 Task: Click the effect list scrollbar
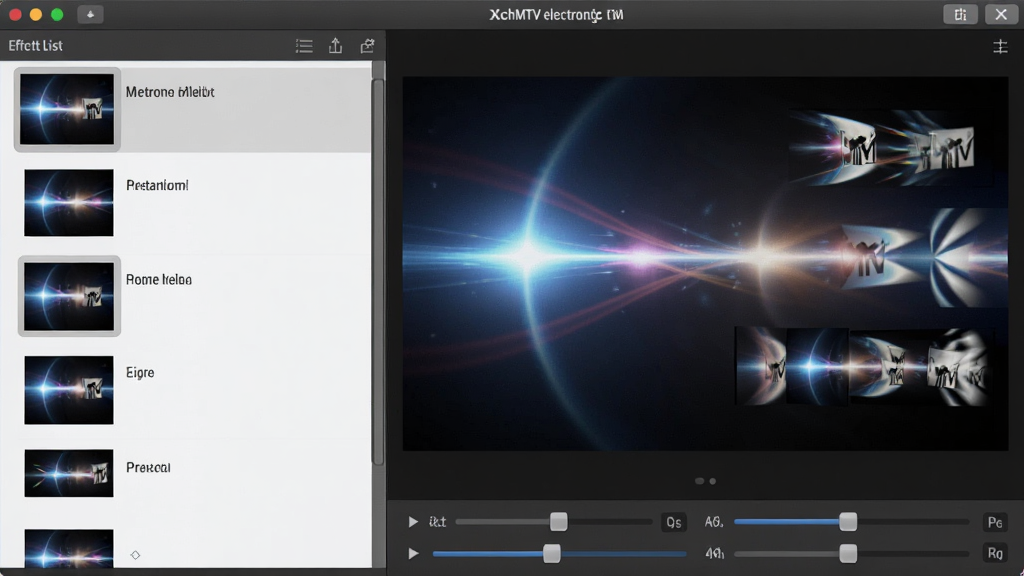(x=378, y=272)
